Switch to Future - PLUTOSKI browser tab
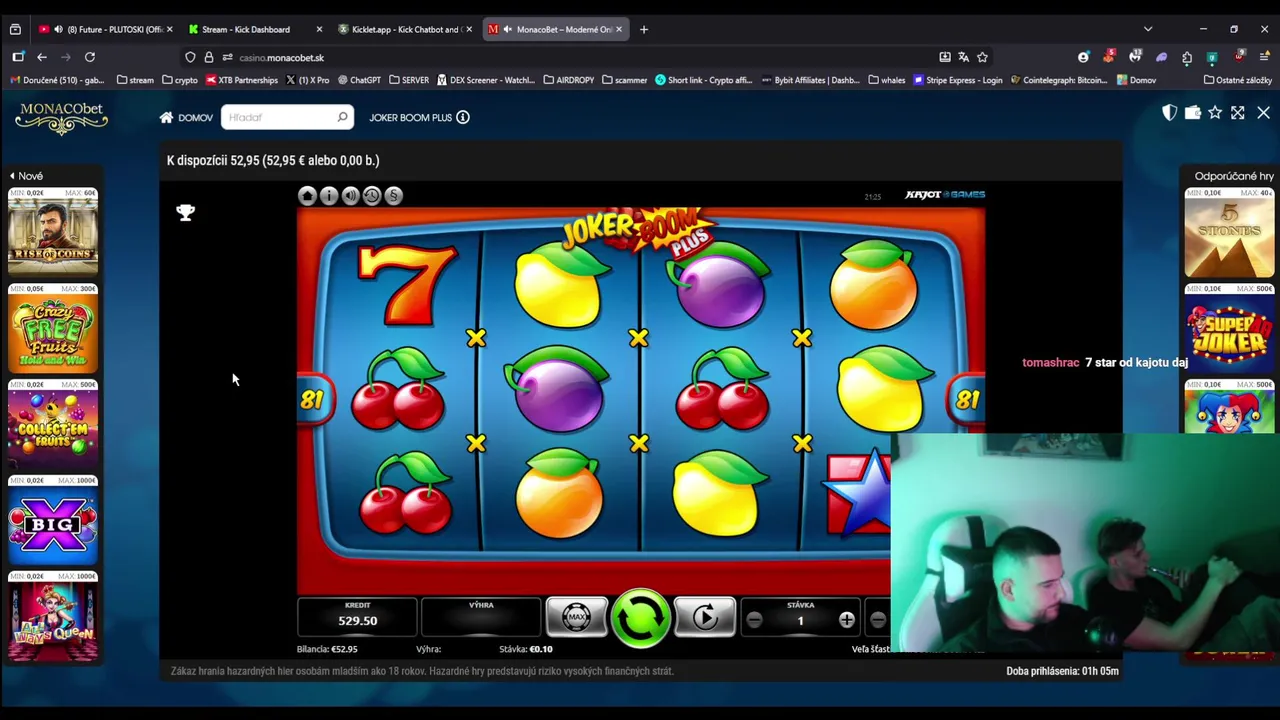 point(105,29)
